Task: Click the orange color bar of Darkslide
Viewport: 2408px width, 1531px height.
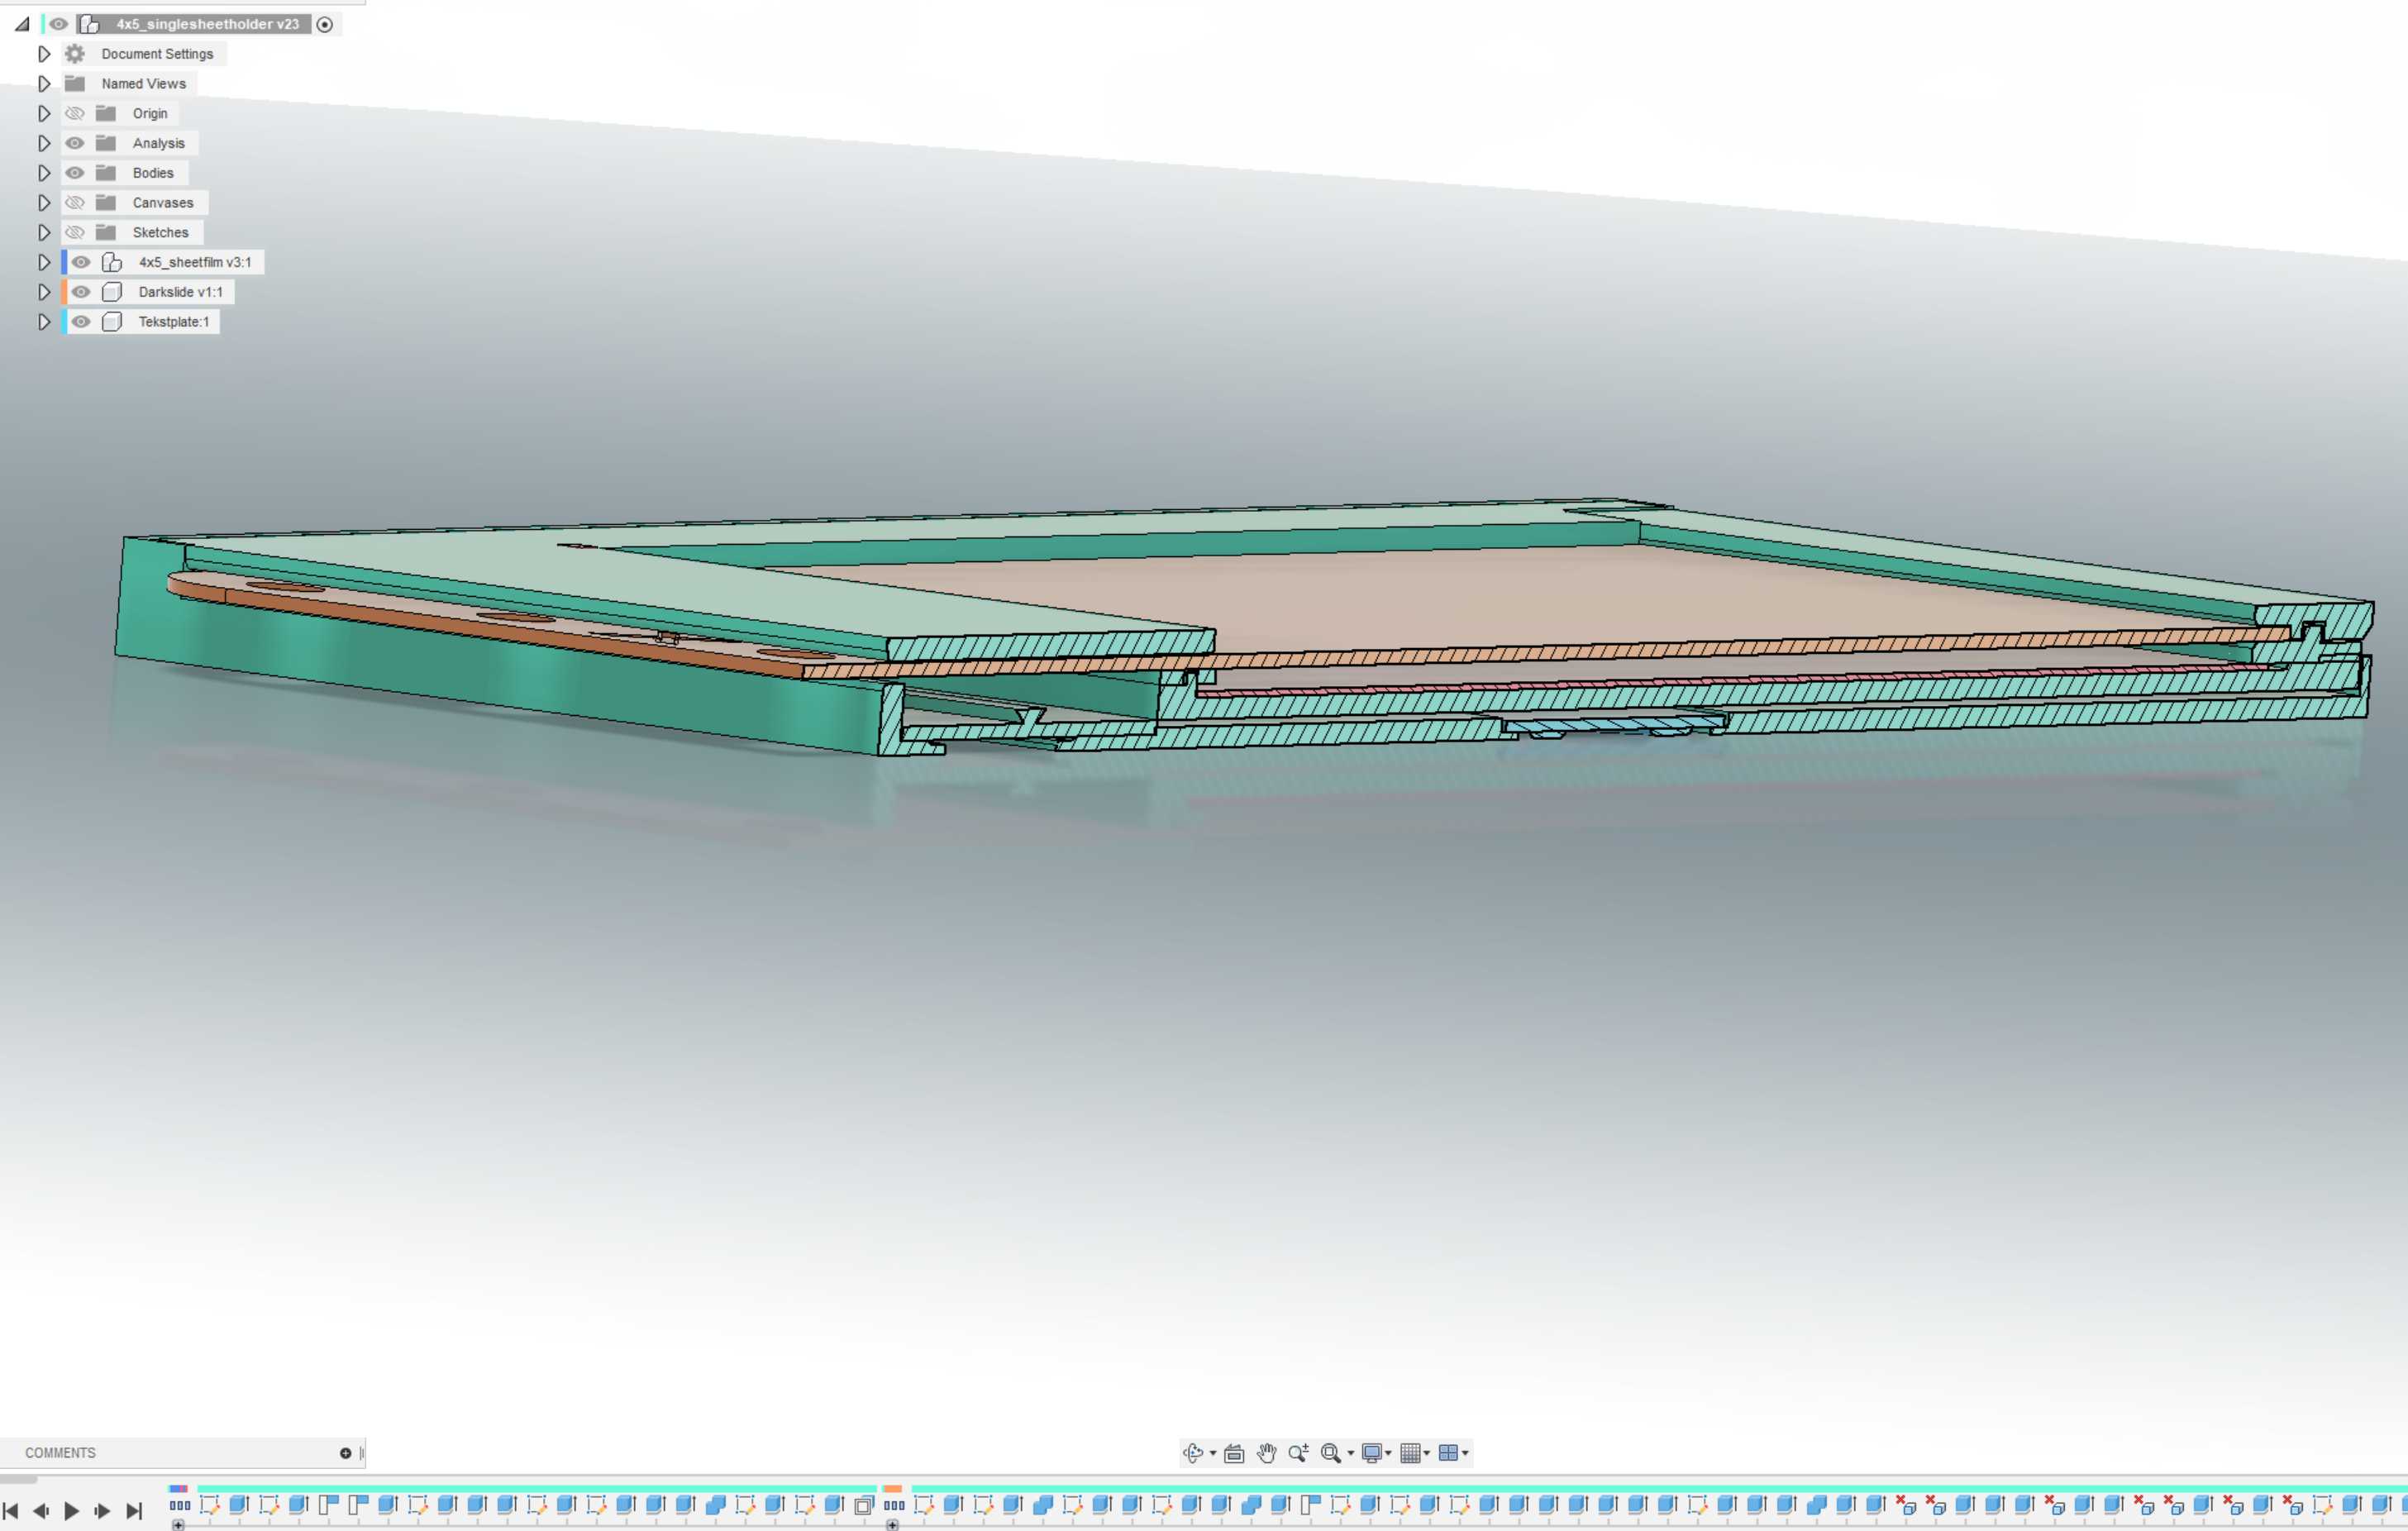Action: click(x=64, y=292)
